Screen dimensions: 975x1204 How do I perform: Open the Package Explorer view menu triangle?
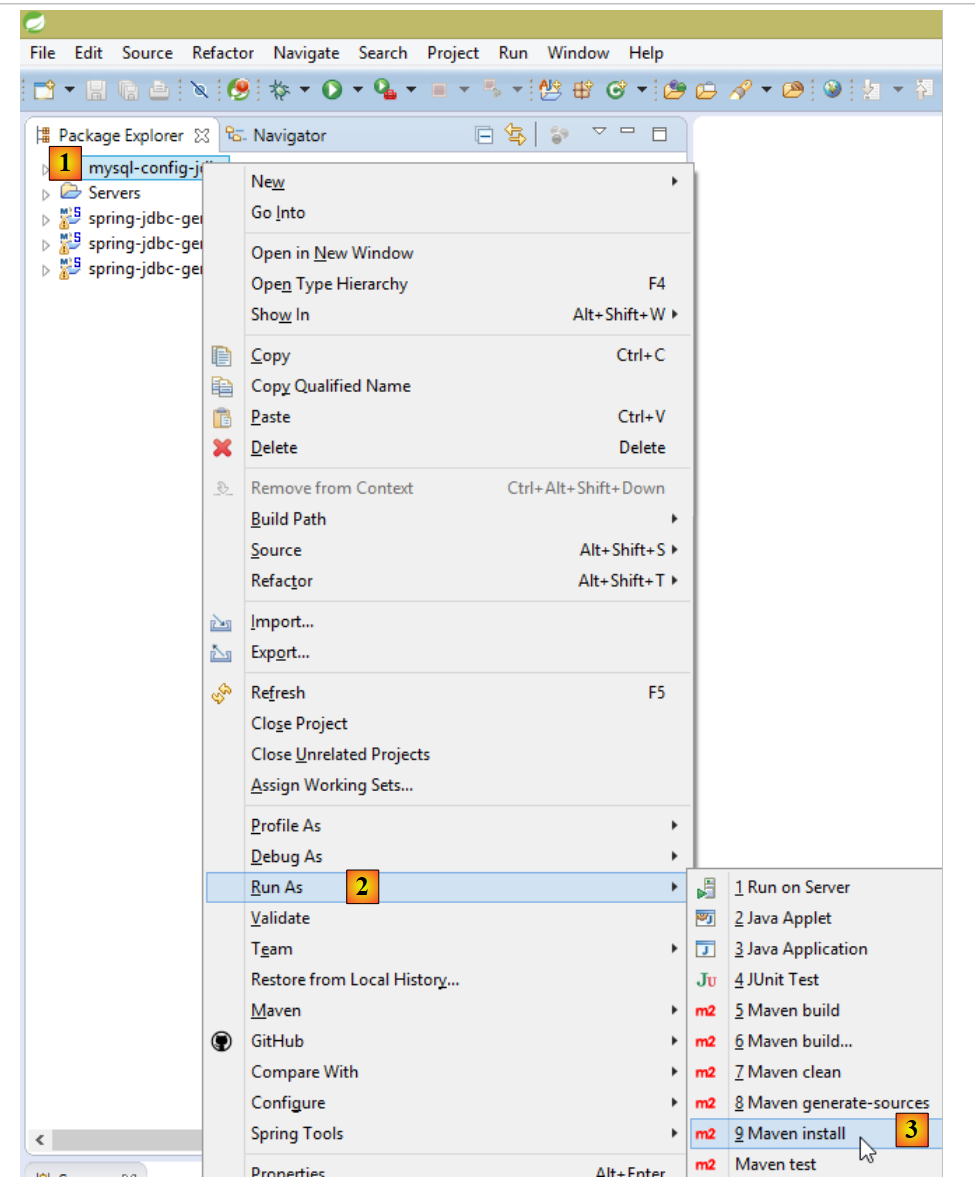599,132
